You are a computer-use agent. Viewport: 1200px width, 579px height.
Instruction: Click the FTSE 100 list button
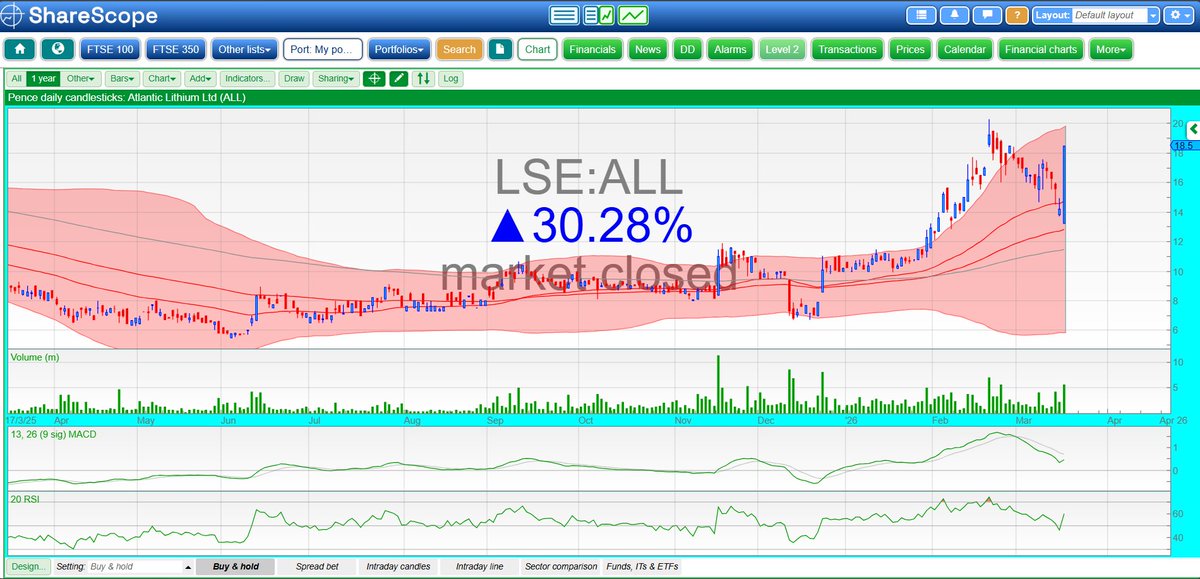[109, 49]
